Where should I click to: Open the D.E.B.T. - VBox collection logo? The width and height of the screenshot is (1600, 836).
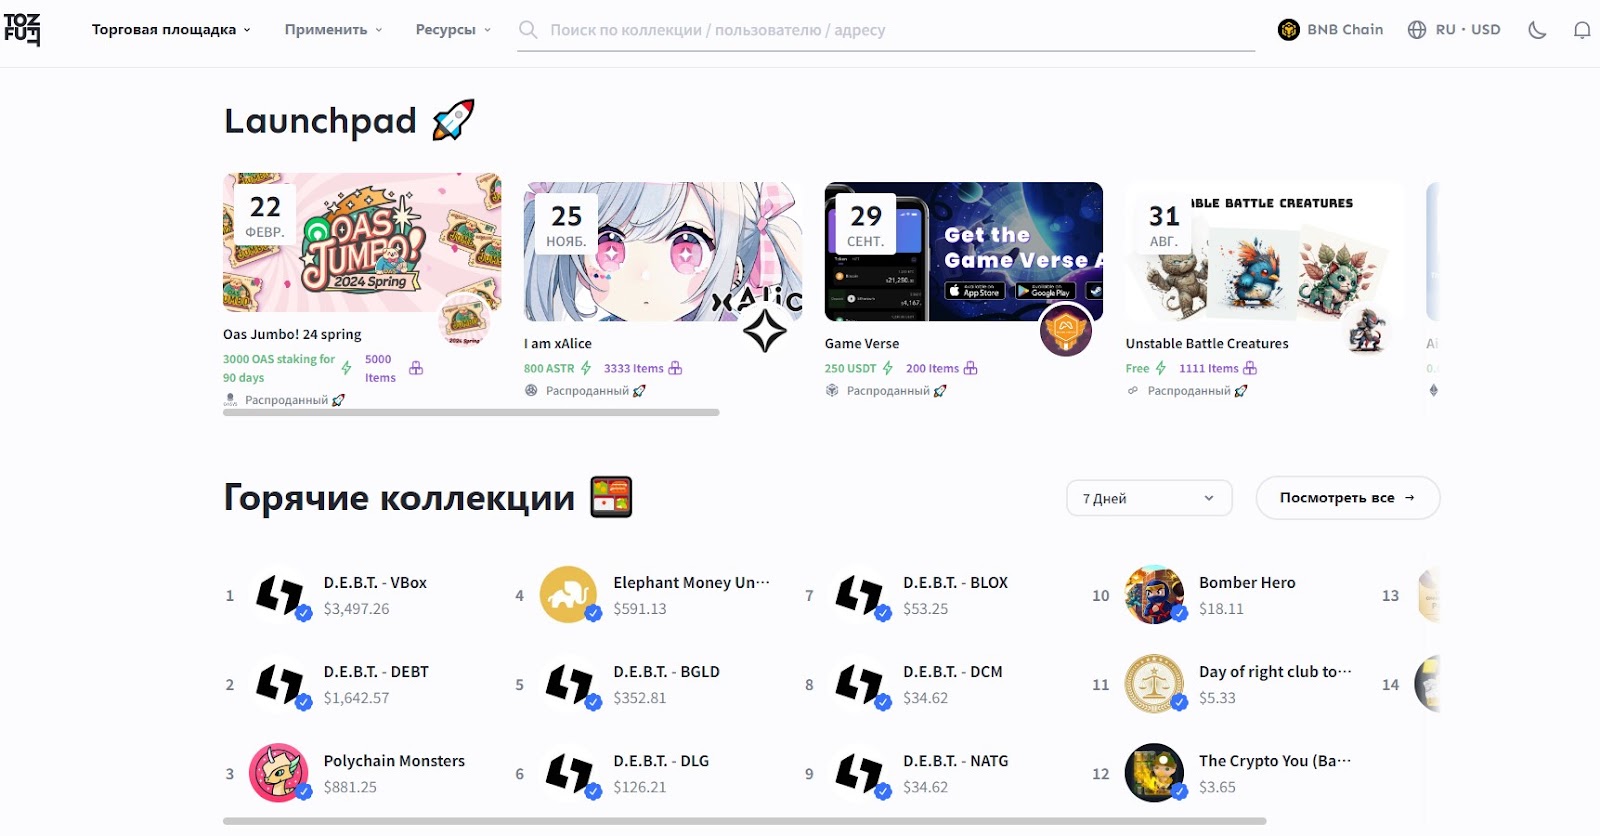pyautogui.click(x=281, y=595)
